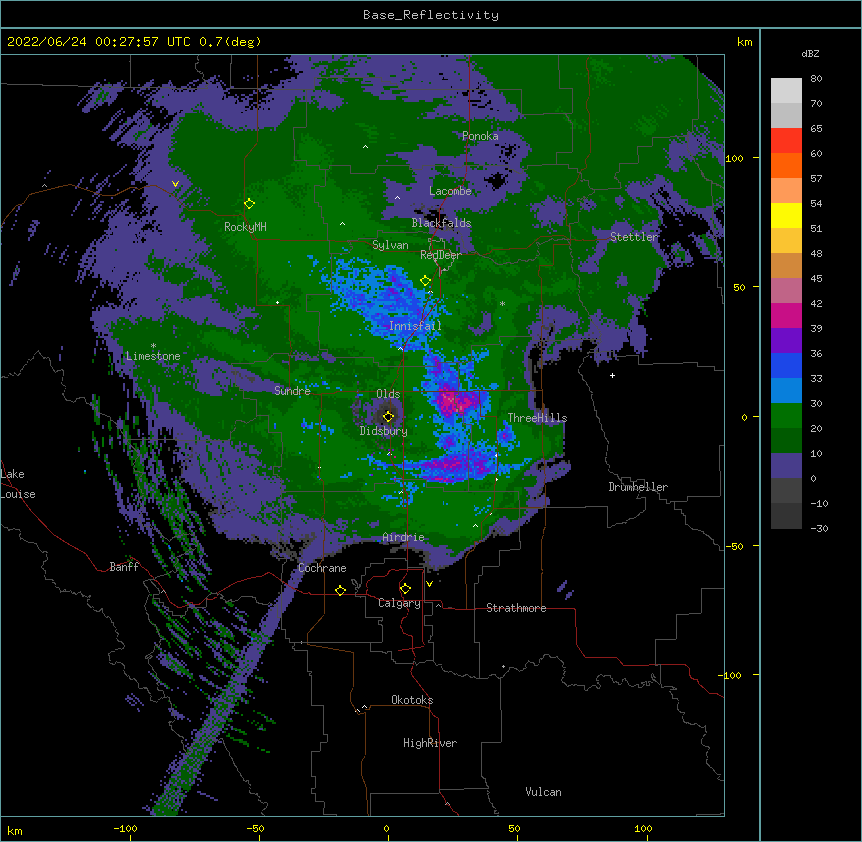The width and height of the screenshot is (862, 842).
Task: Pick the bright yellow 51-54 dBZ swatch
Action: (x=786, y=215)
